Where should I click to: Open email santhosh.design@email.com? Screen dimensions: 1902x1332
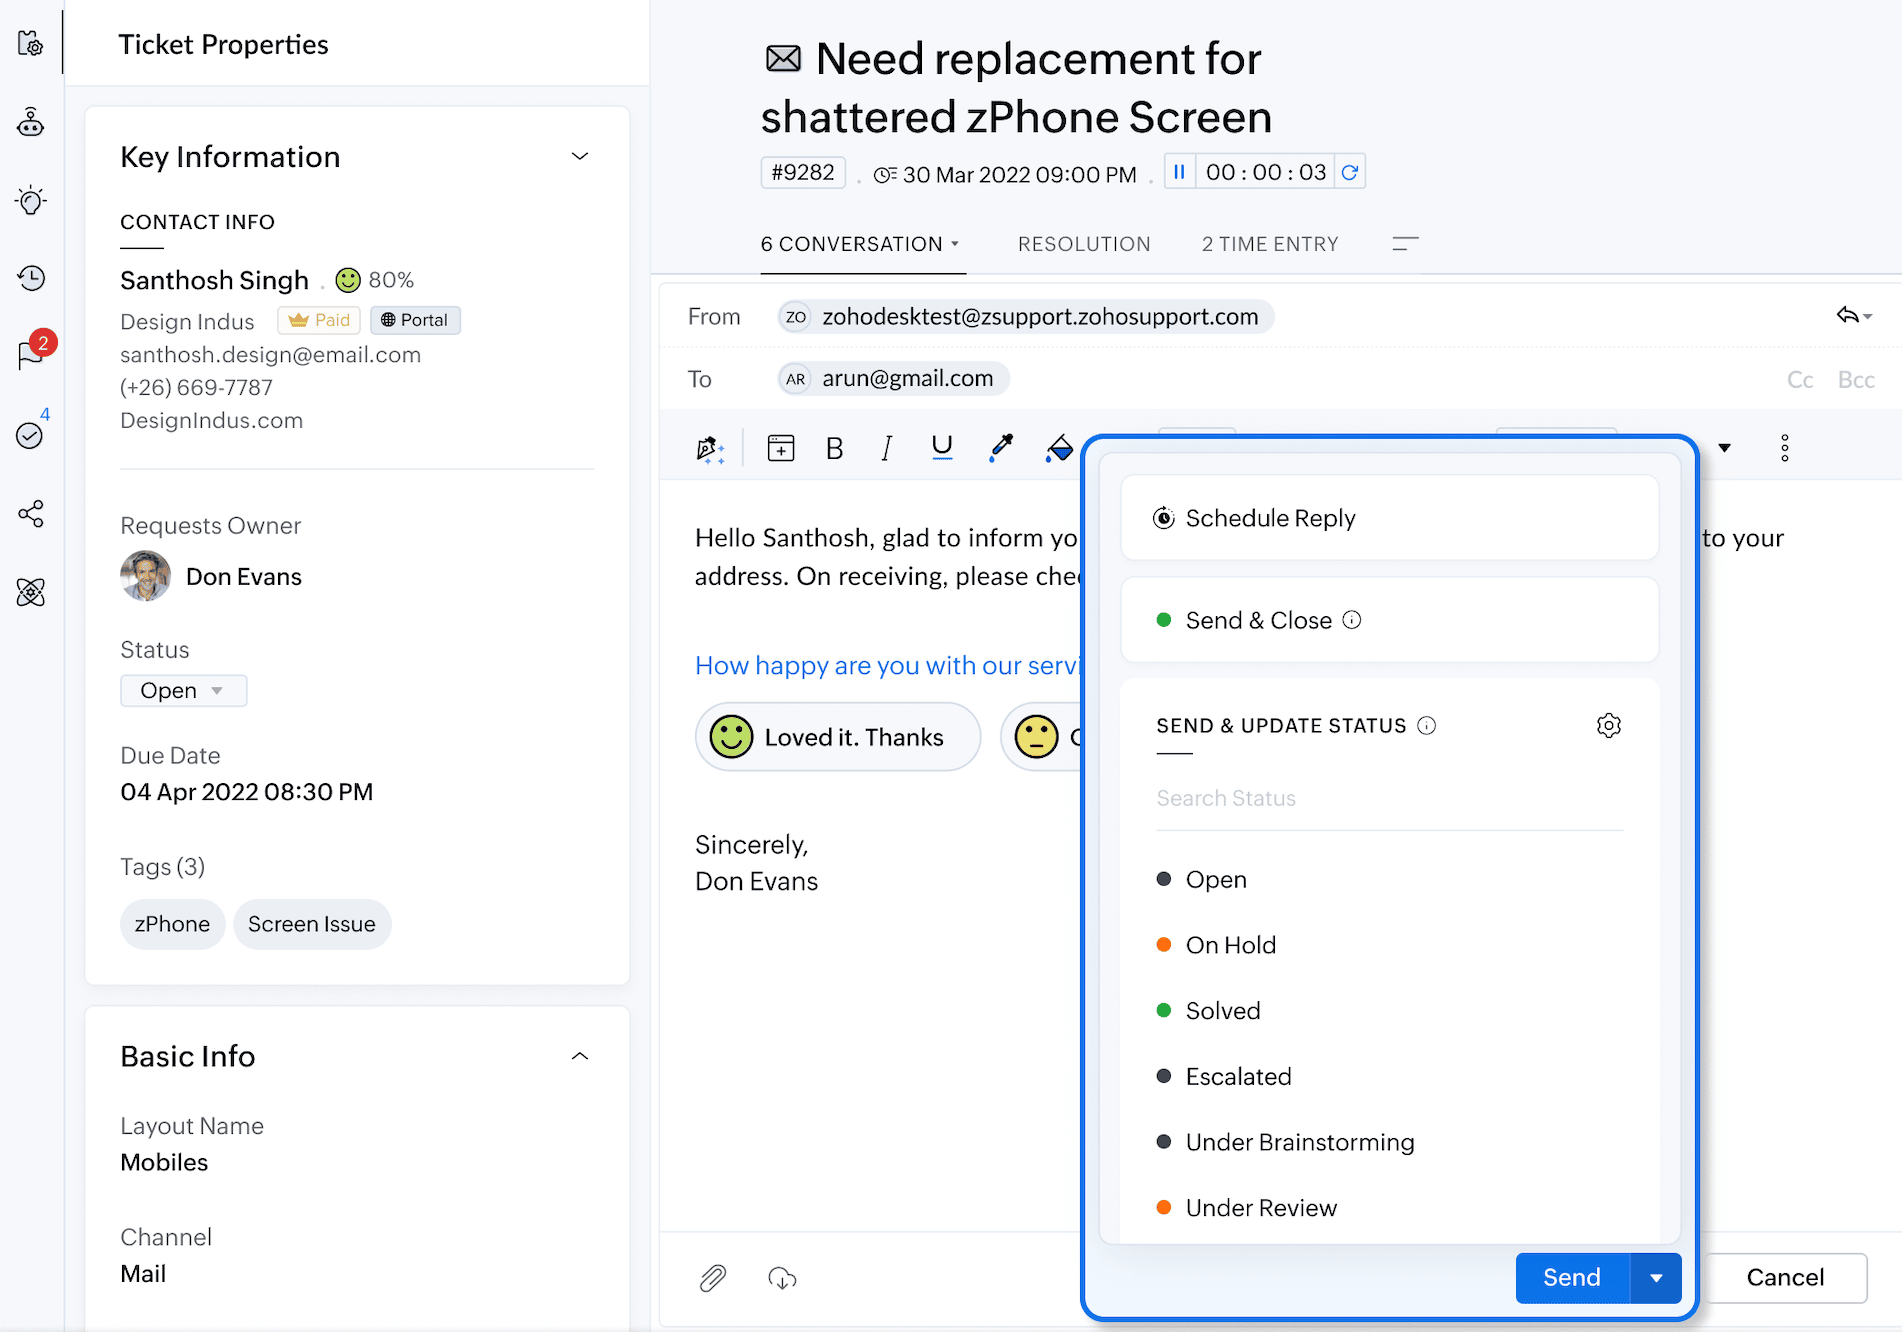point(270,355)
